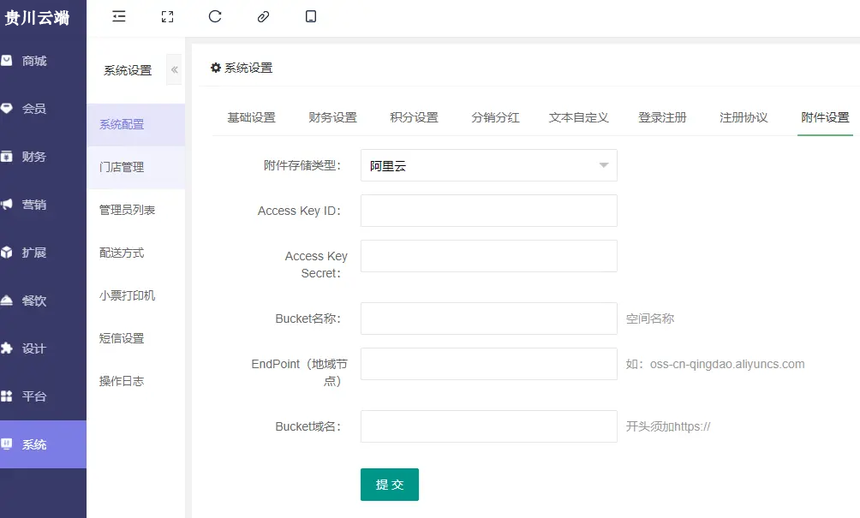860x518 pixels.
Task: Focus the Bucket名称 input field
Action: [489, 318]
